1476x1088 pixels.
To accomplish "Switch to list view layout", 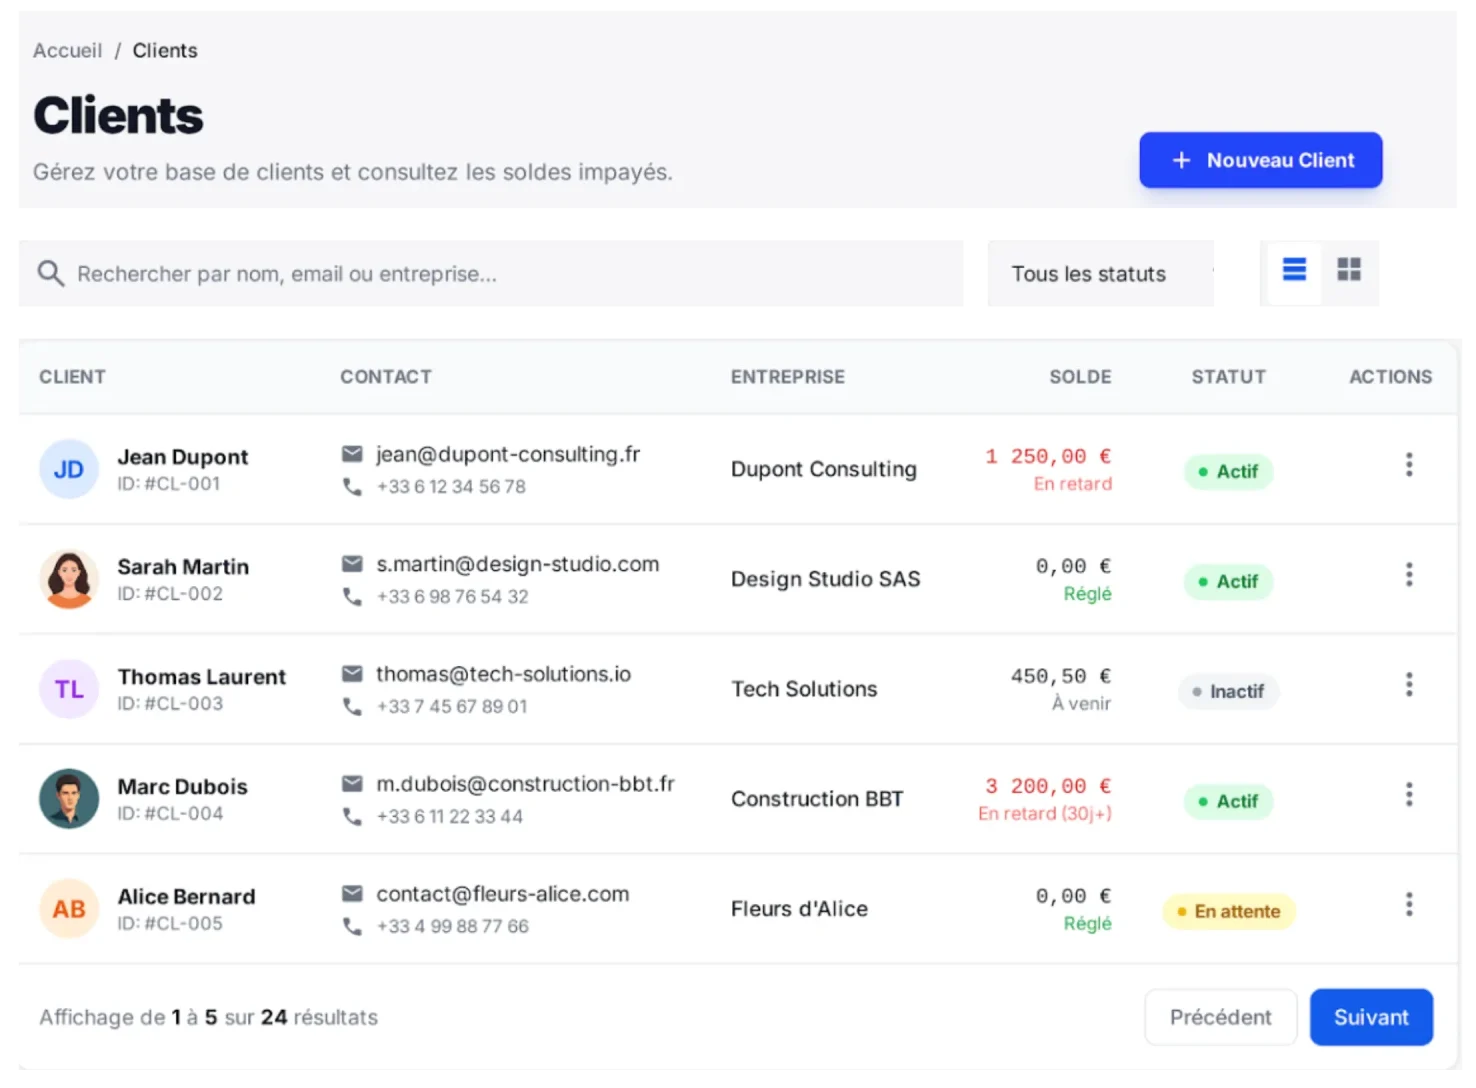I will pyautogui.click(x=1294, y=270).
